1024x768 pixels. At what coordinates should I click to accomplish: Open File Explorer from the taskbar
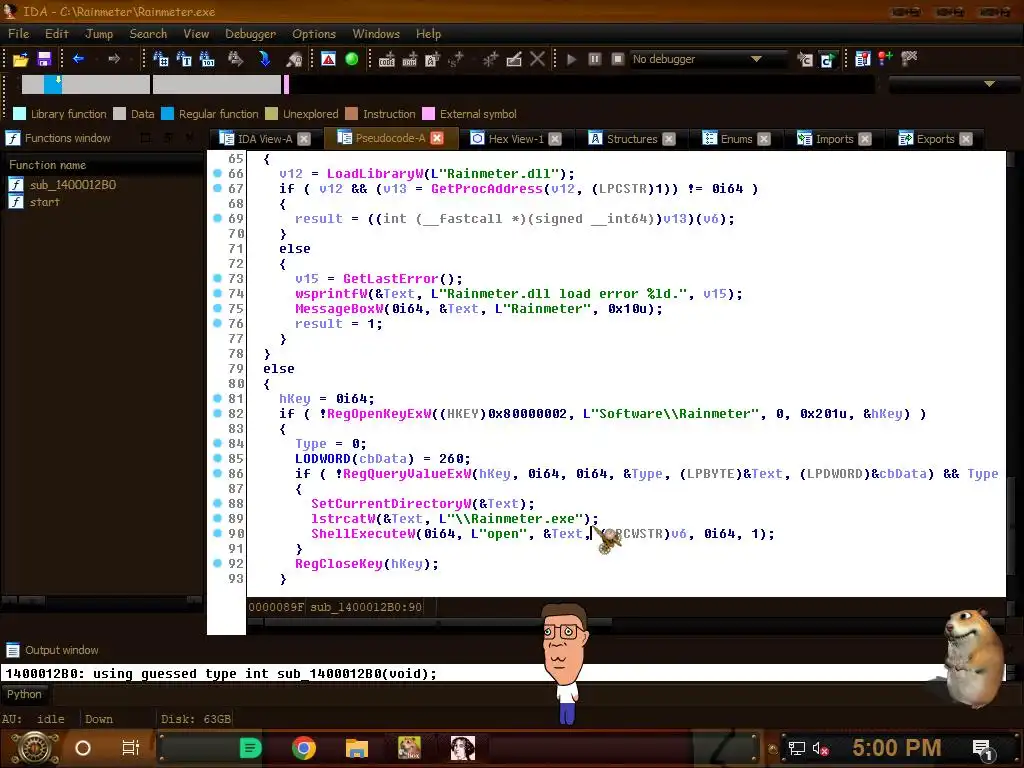(x=357, y=748)
